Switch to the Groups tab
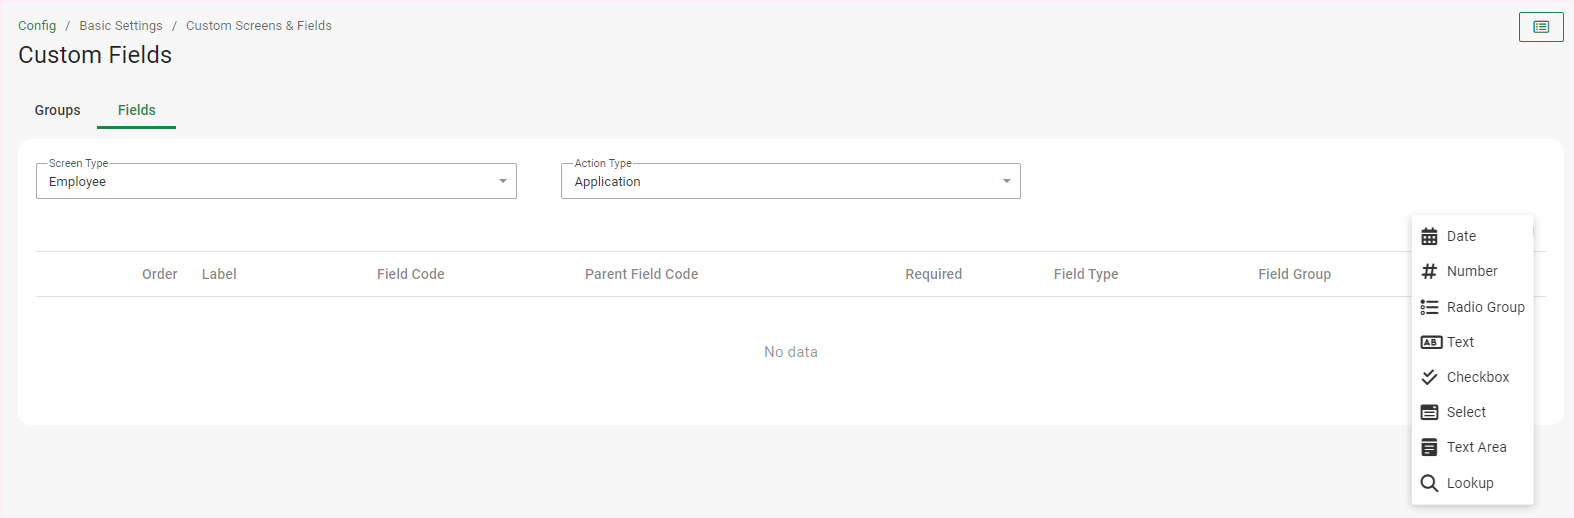 click(x=57, y=110)
